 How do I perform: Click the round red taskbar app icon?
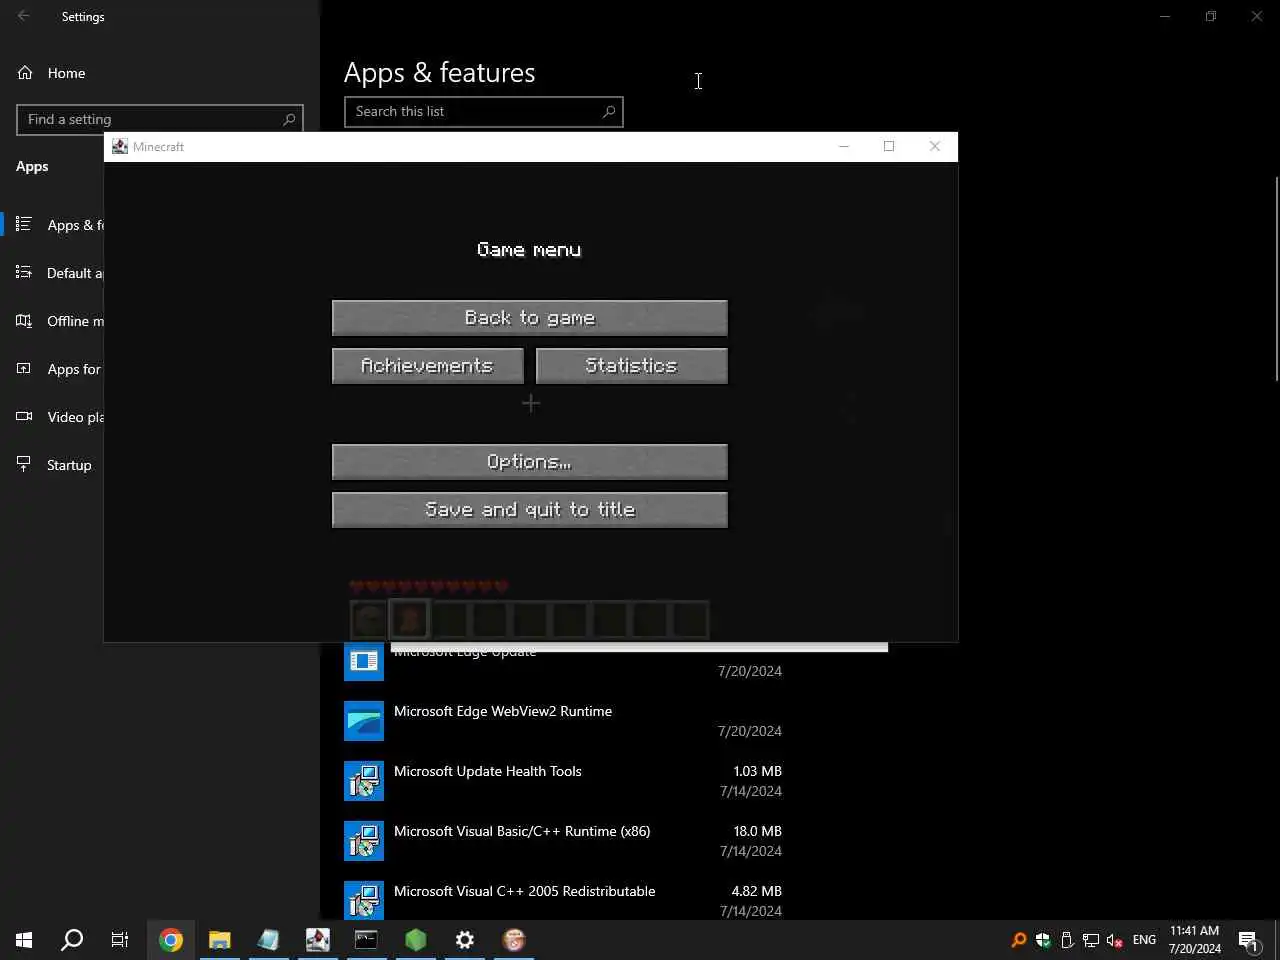(513, 940)
